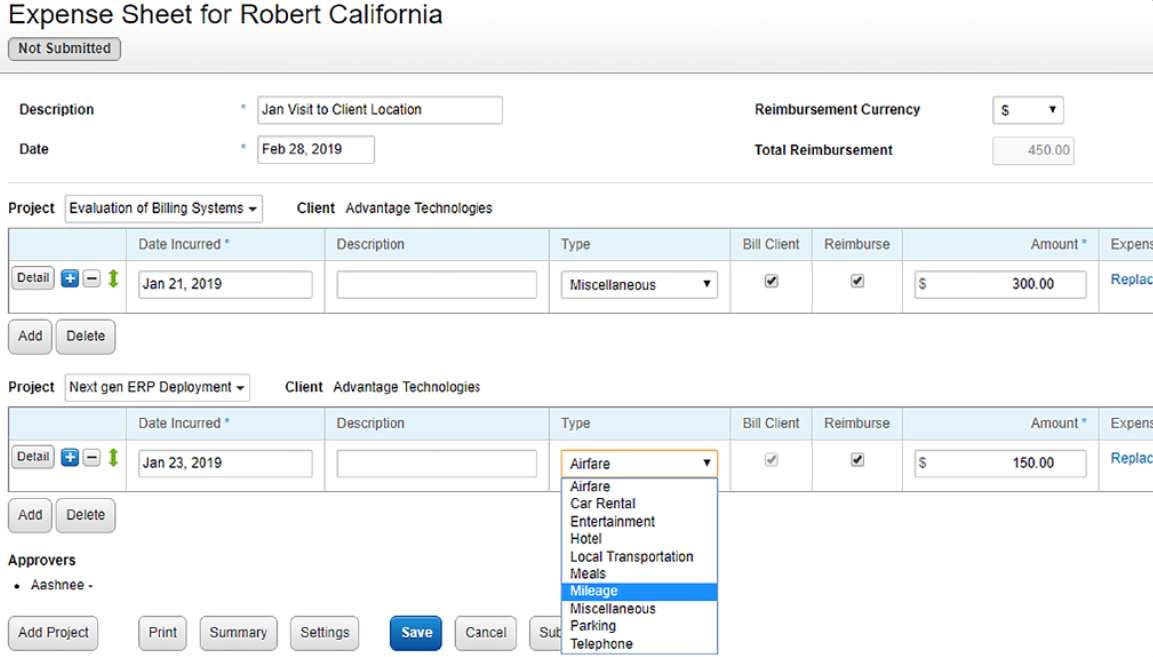Click the Jan Visit description input field
Image resolution: width=1153 pixels, height=657 pixels.
[x=380, y=110]
